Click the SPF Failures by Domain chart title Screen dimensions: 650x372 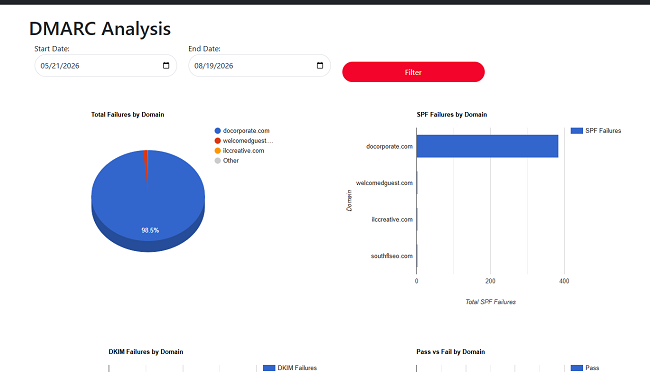(x=452, y=114)
